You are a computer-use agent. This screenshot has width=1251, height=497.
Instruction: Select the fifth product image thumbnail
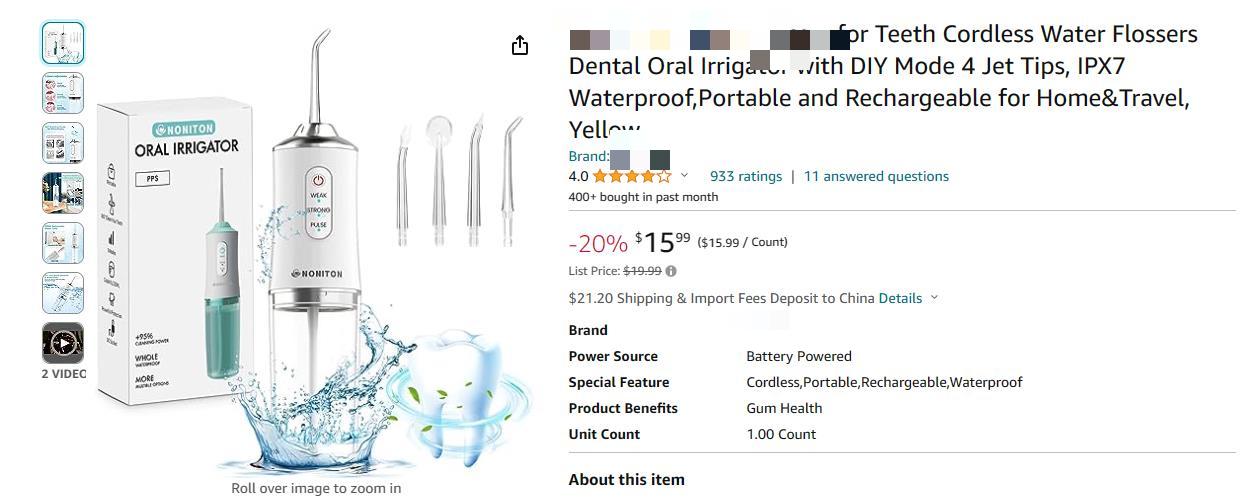(x=63, y=243)
